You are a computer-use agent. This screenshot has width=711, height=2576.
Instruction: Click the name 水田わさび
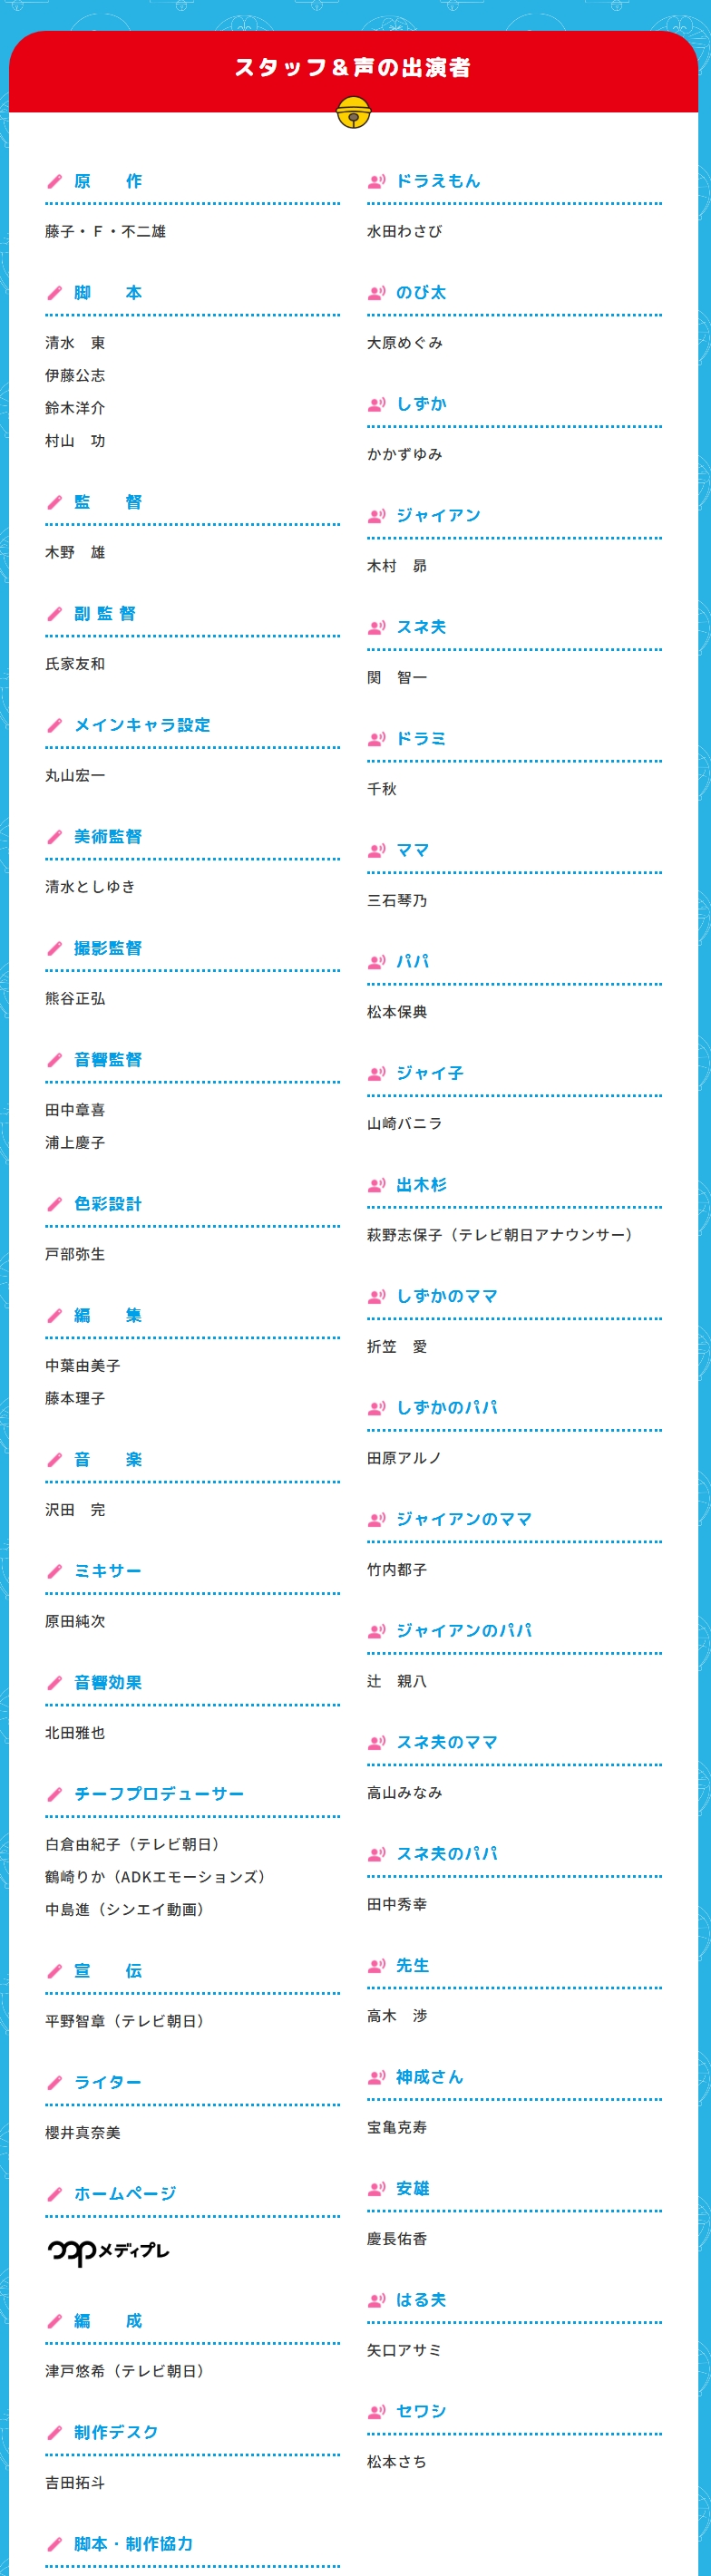click(404, 231)
